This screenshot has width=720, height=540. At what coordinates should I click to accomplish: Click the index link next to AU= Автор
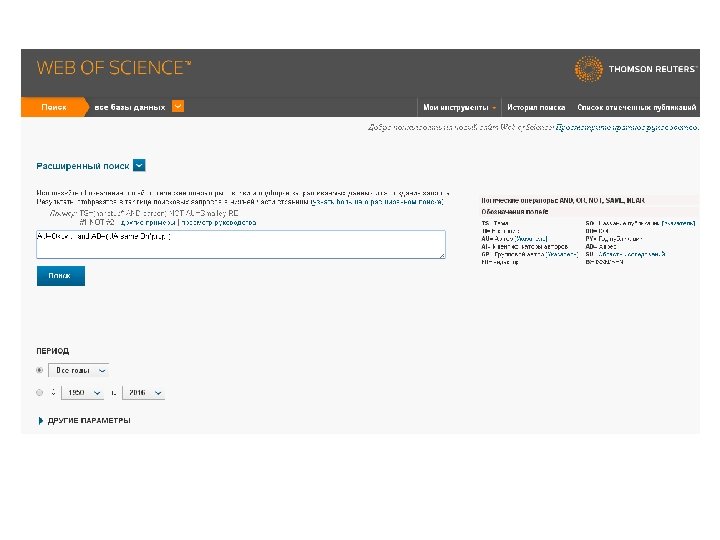coord(531,239)
